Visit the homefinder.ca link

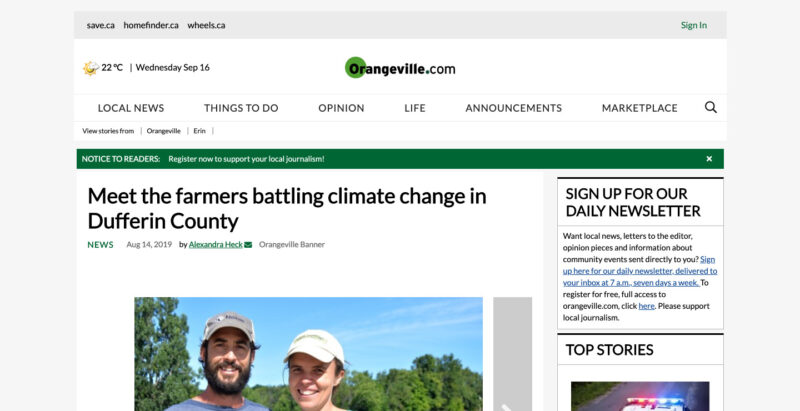pyautogui.click(x=151, y=25)
